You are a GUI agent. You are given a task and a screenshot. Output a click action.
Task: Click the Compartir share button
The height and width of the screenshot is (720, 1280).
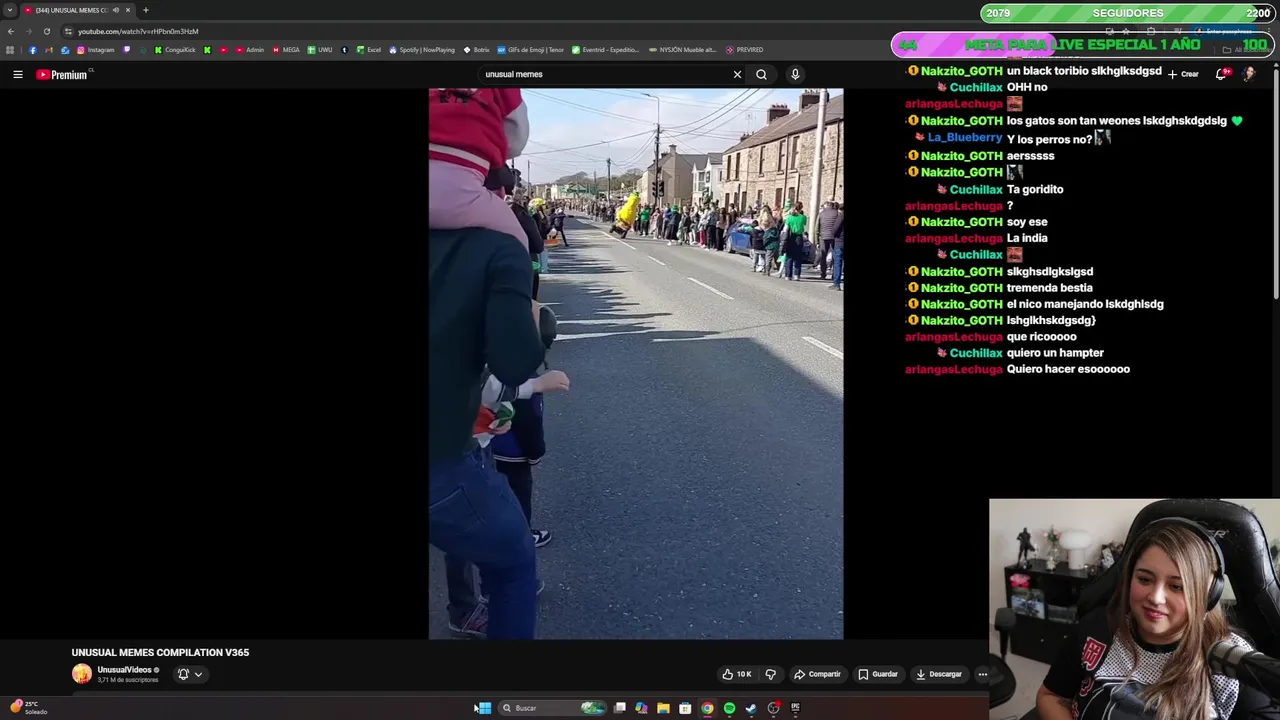(x=817, y=674)
